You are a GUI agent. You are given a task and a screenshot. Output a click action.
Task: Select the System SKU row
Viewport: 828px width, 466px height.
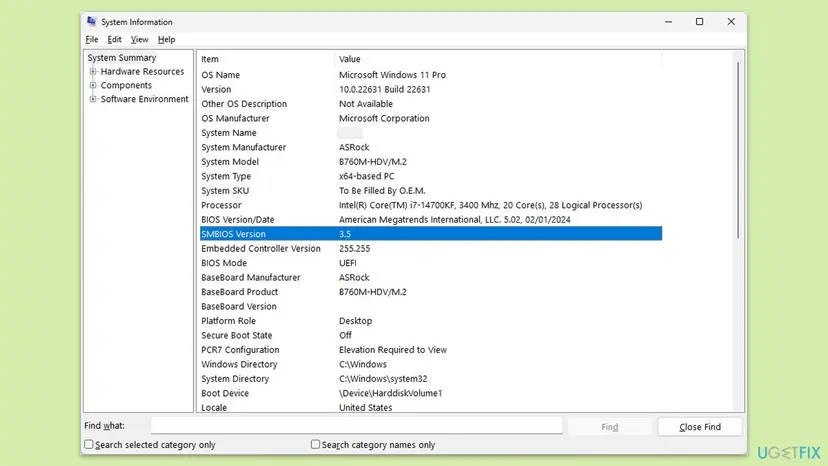pyautogui.click(x=431, y=191)
